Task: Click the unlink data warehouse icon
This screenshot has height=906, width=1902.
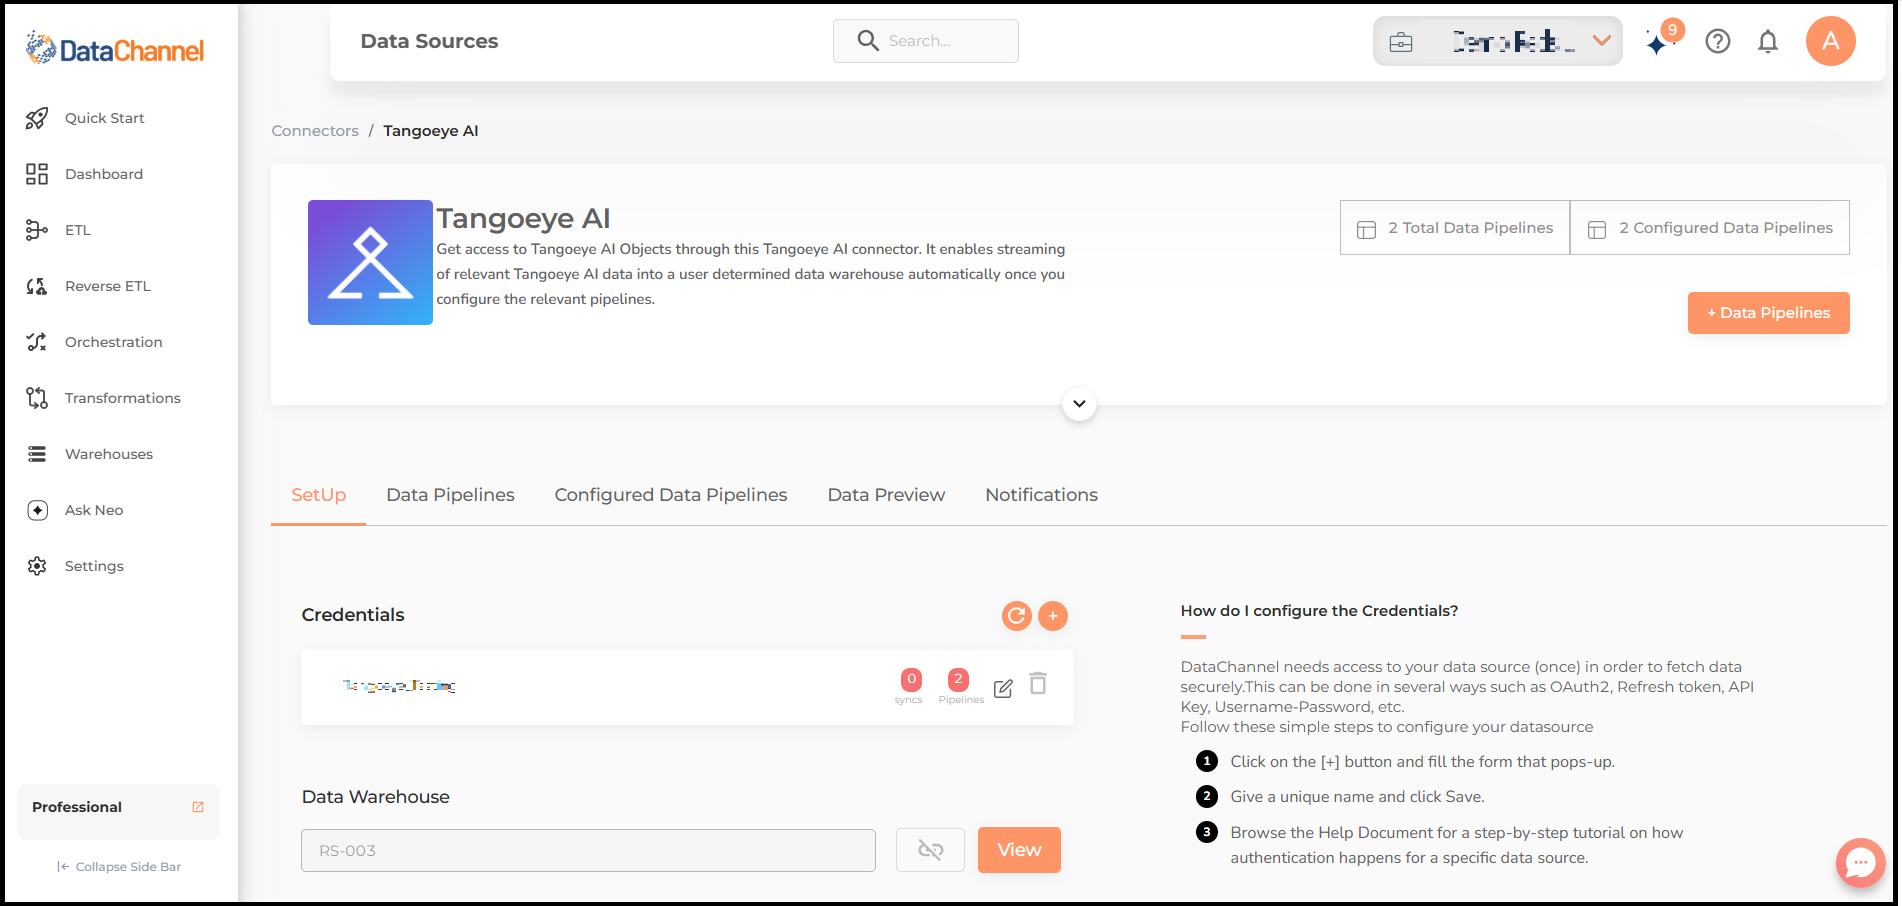Action: point(931,850)
